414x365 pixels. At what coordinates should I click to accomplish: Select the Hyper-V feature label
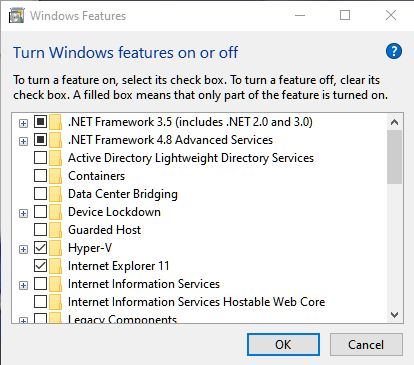pyautogui.click(x=90, y=248)
